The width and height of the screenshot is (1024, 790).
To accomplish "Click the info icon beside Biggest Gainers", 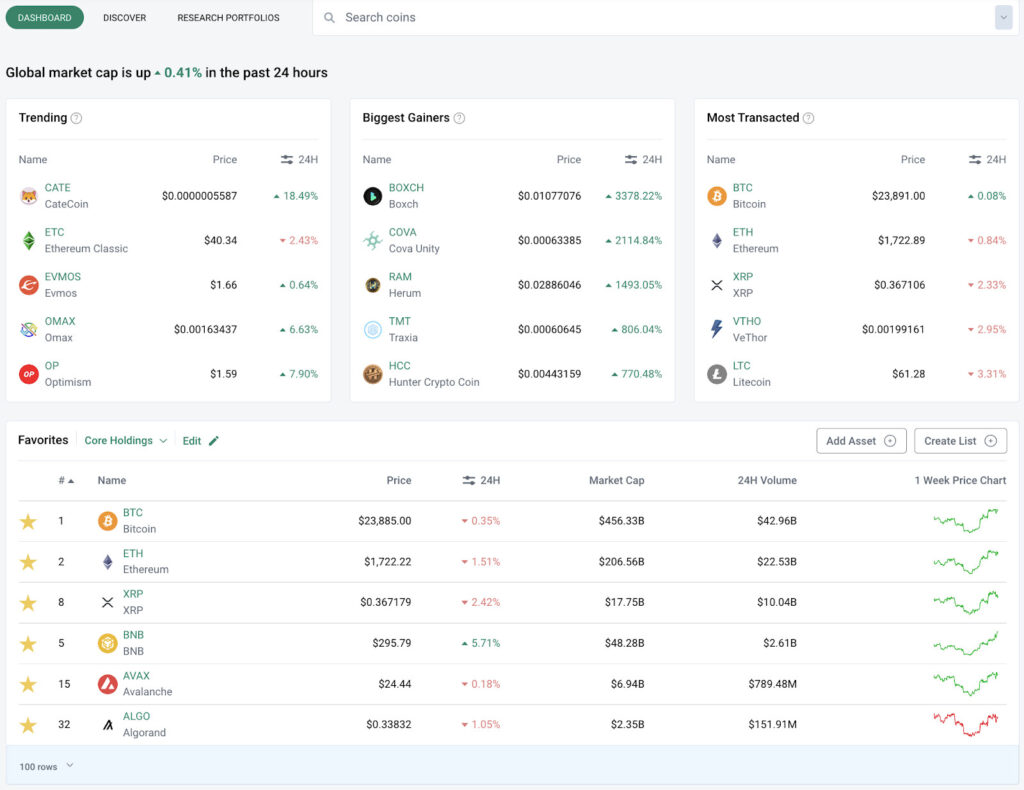I will (459, 117).
